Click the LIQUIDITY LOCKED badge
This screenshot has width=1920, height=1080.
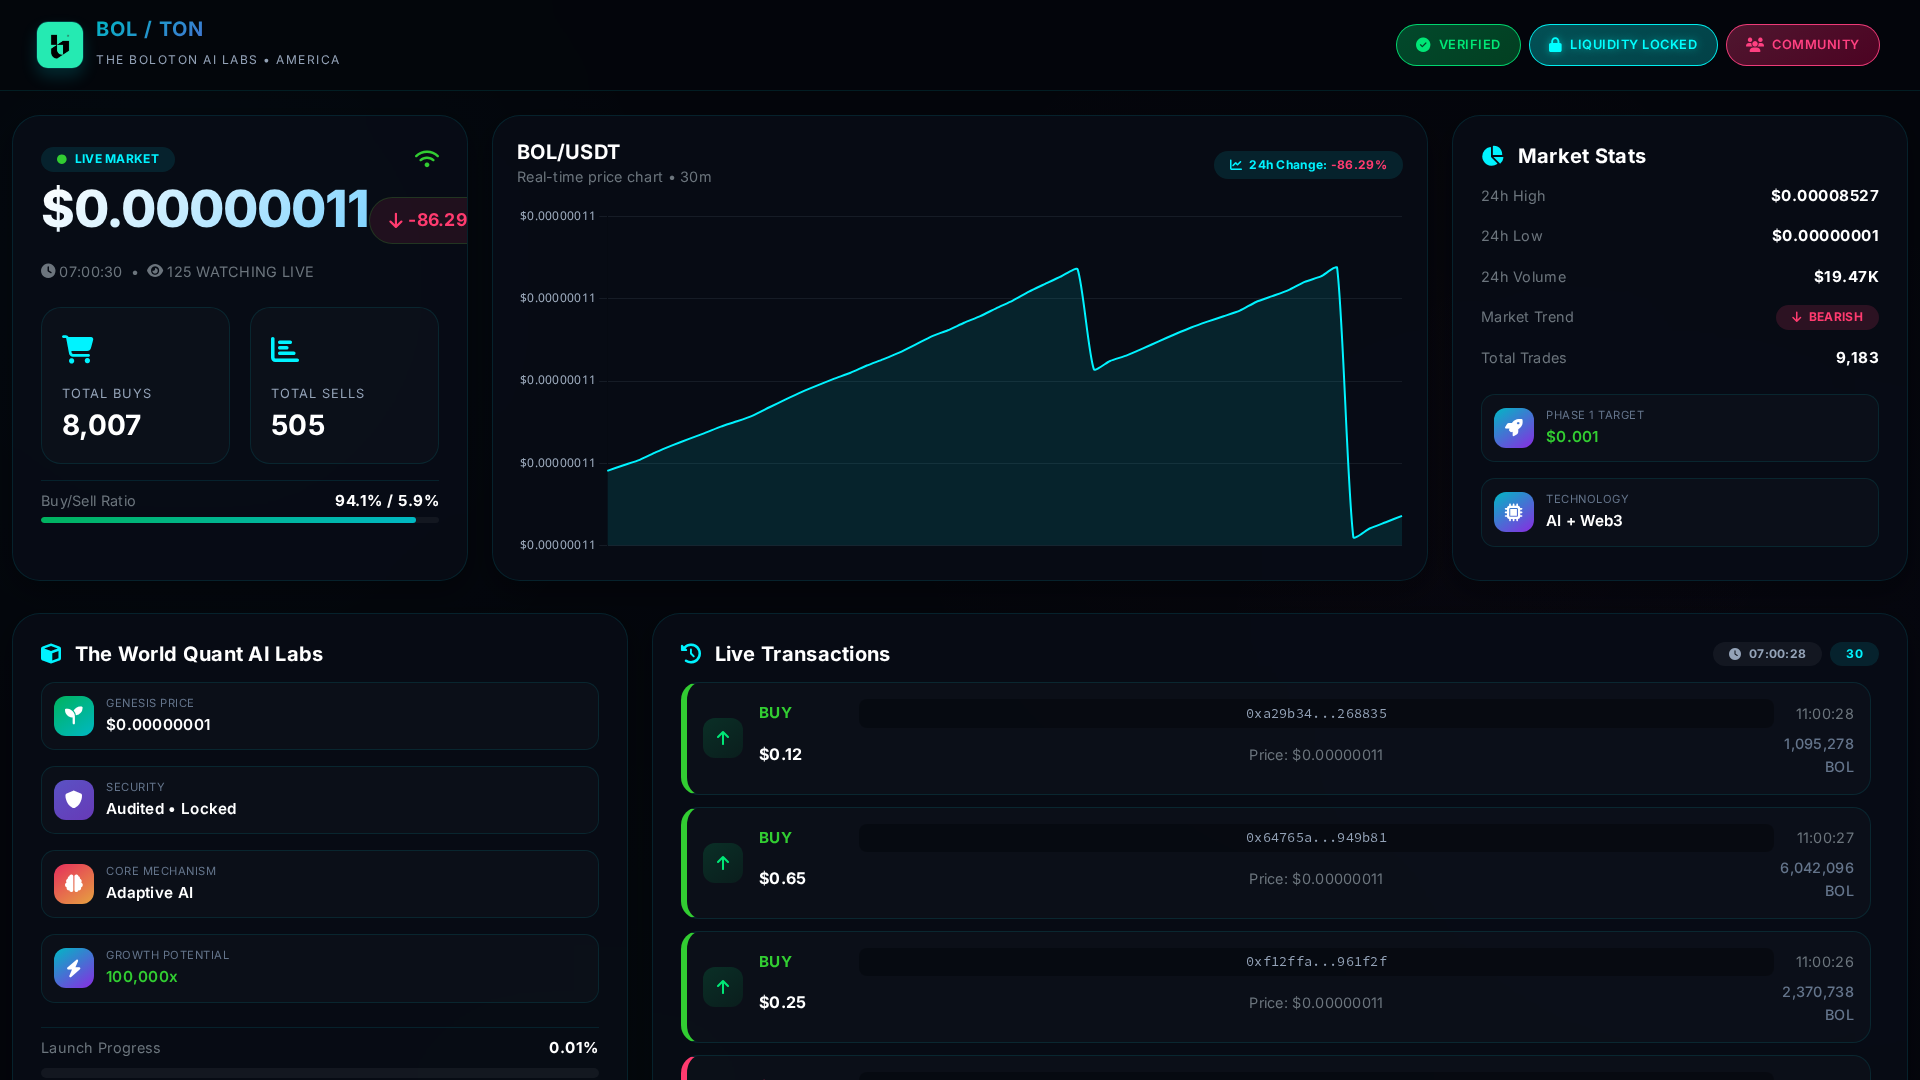[1623, 45]
